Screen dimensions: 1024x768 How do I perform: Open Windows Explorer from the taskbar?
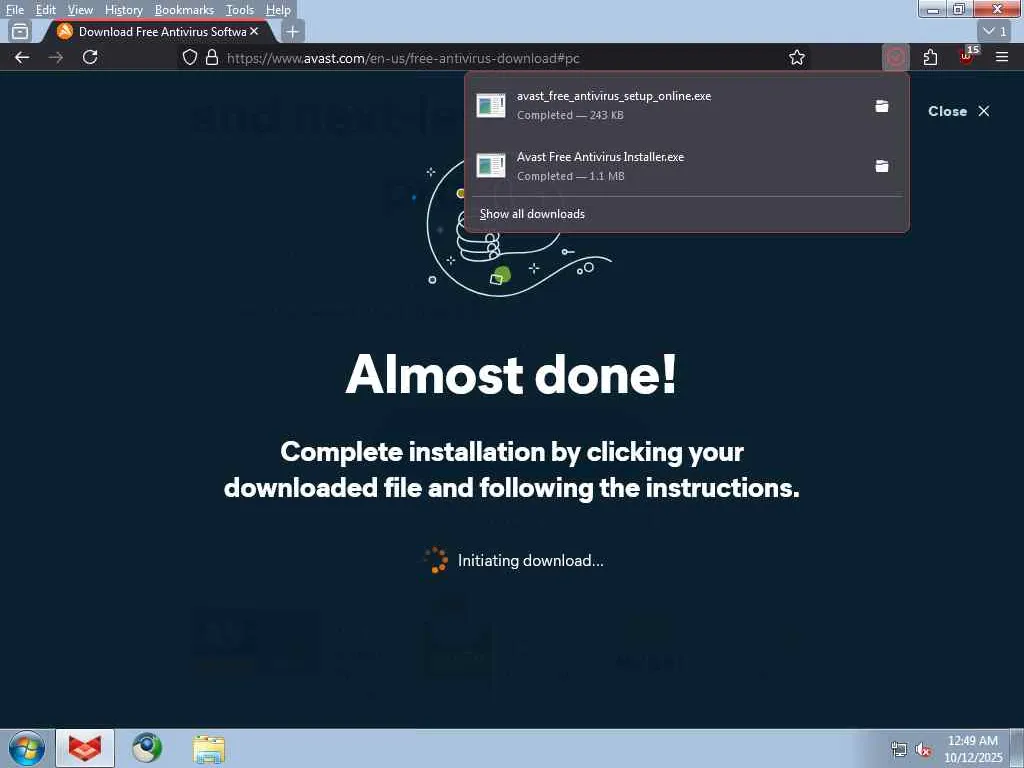pos(209,748)
